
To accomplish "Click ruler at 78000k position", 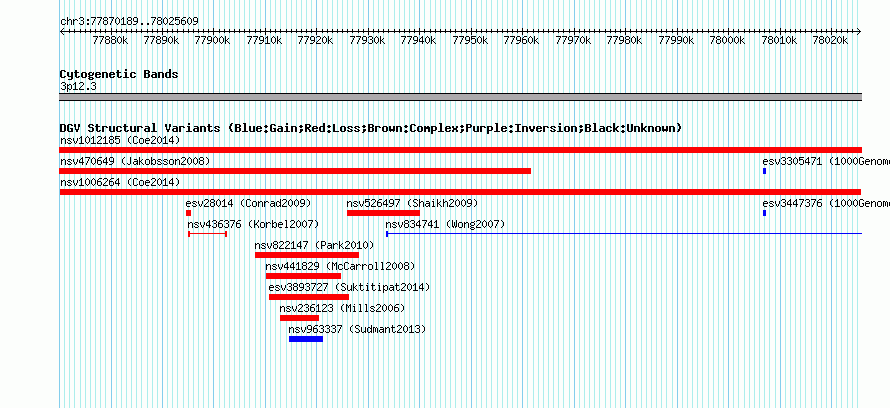I will pos(728,40).
